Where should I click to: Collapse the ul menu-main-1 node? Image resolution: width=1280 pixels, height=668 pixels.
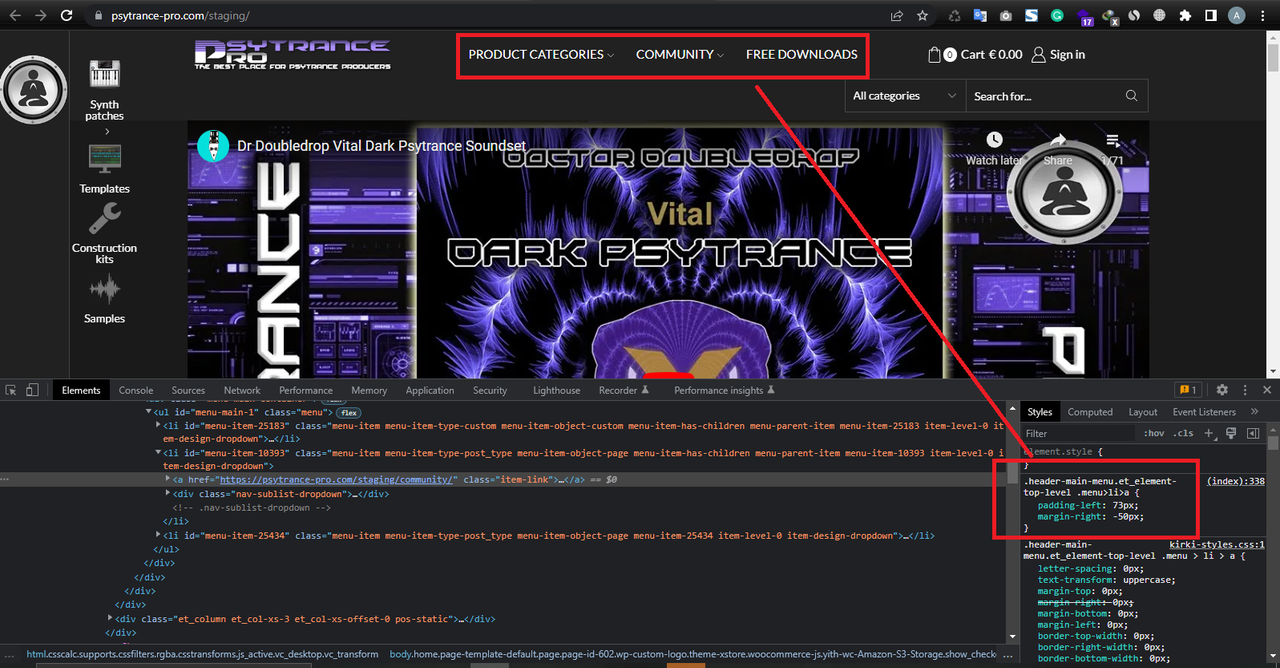[x=150, y=411]
